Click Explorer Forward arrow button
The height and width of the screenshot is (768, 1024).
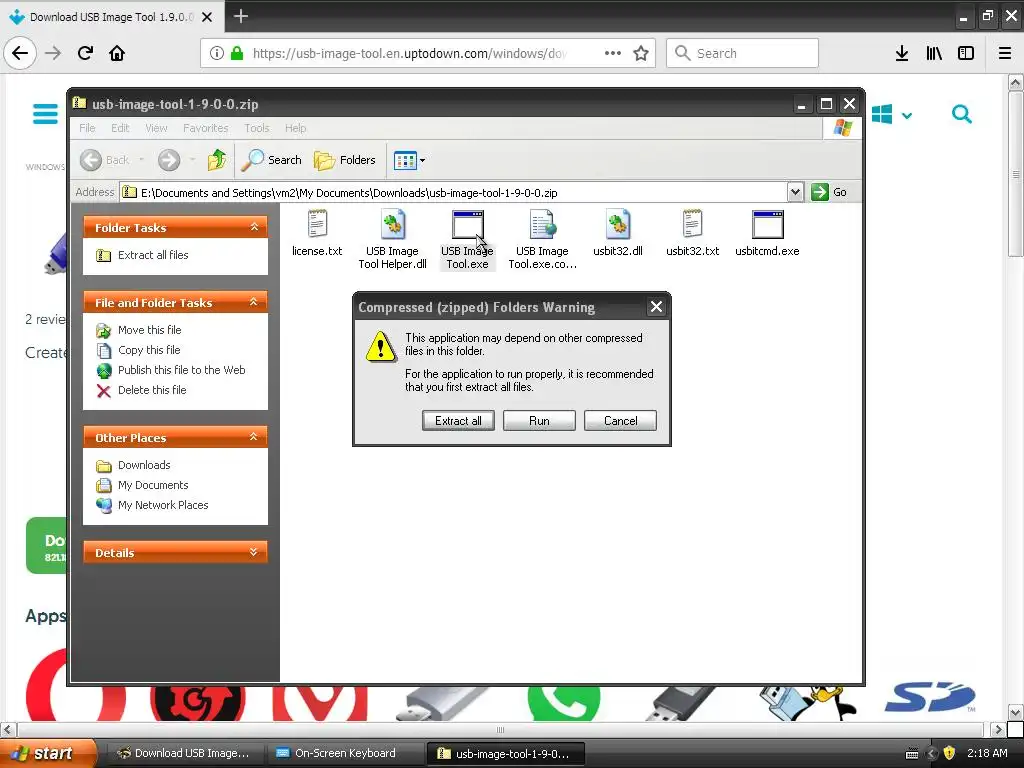coord(168,160)
